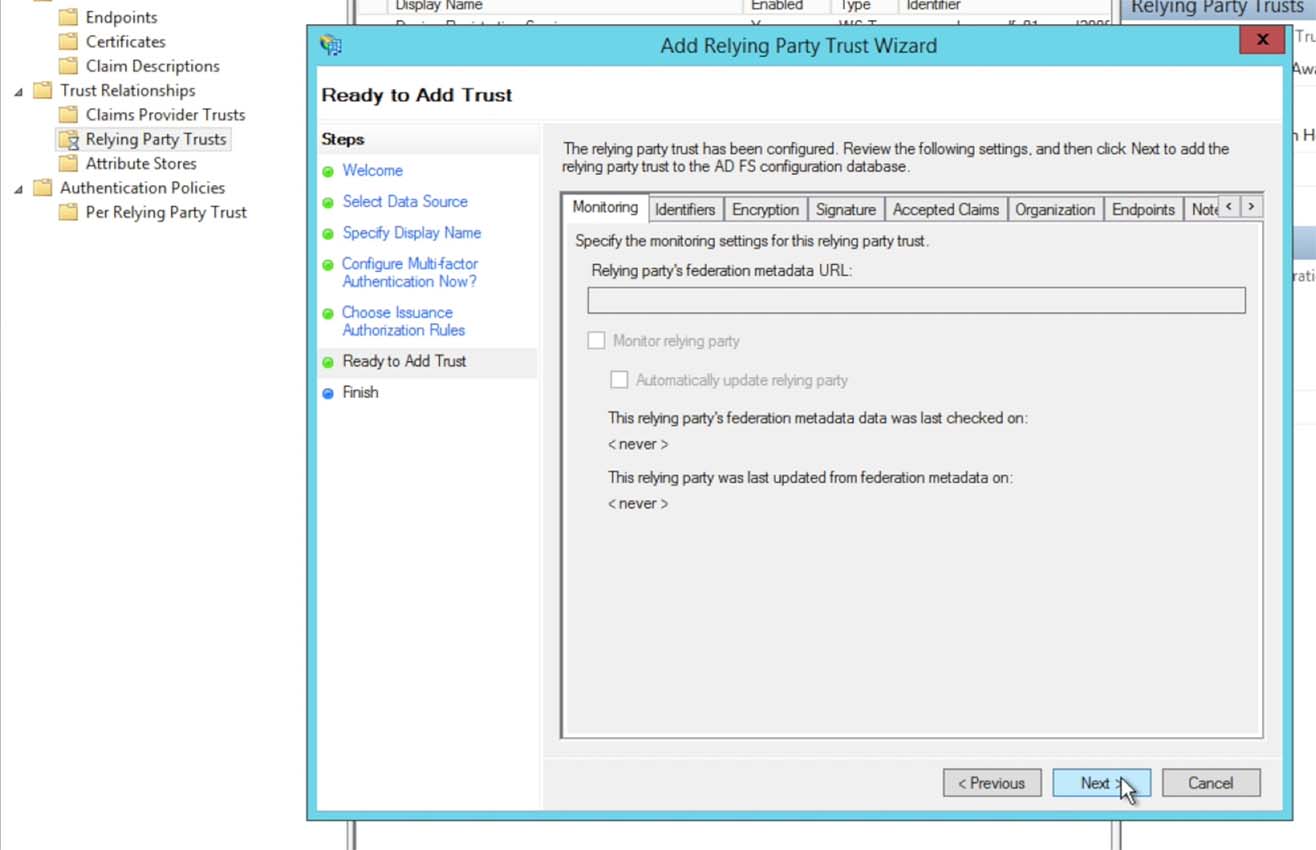Click the Relying Party Trusts folder icon
The image size is (1316, 850).
pos(68,140)
